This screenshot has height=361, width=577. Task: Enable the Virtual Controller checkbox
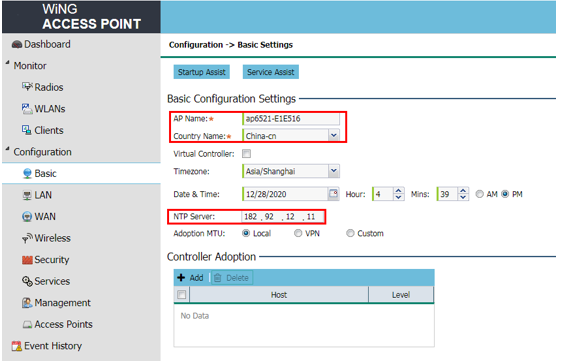247,153
